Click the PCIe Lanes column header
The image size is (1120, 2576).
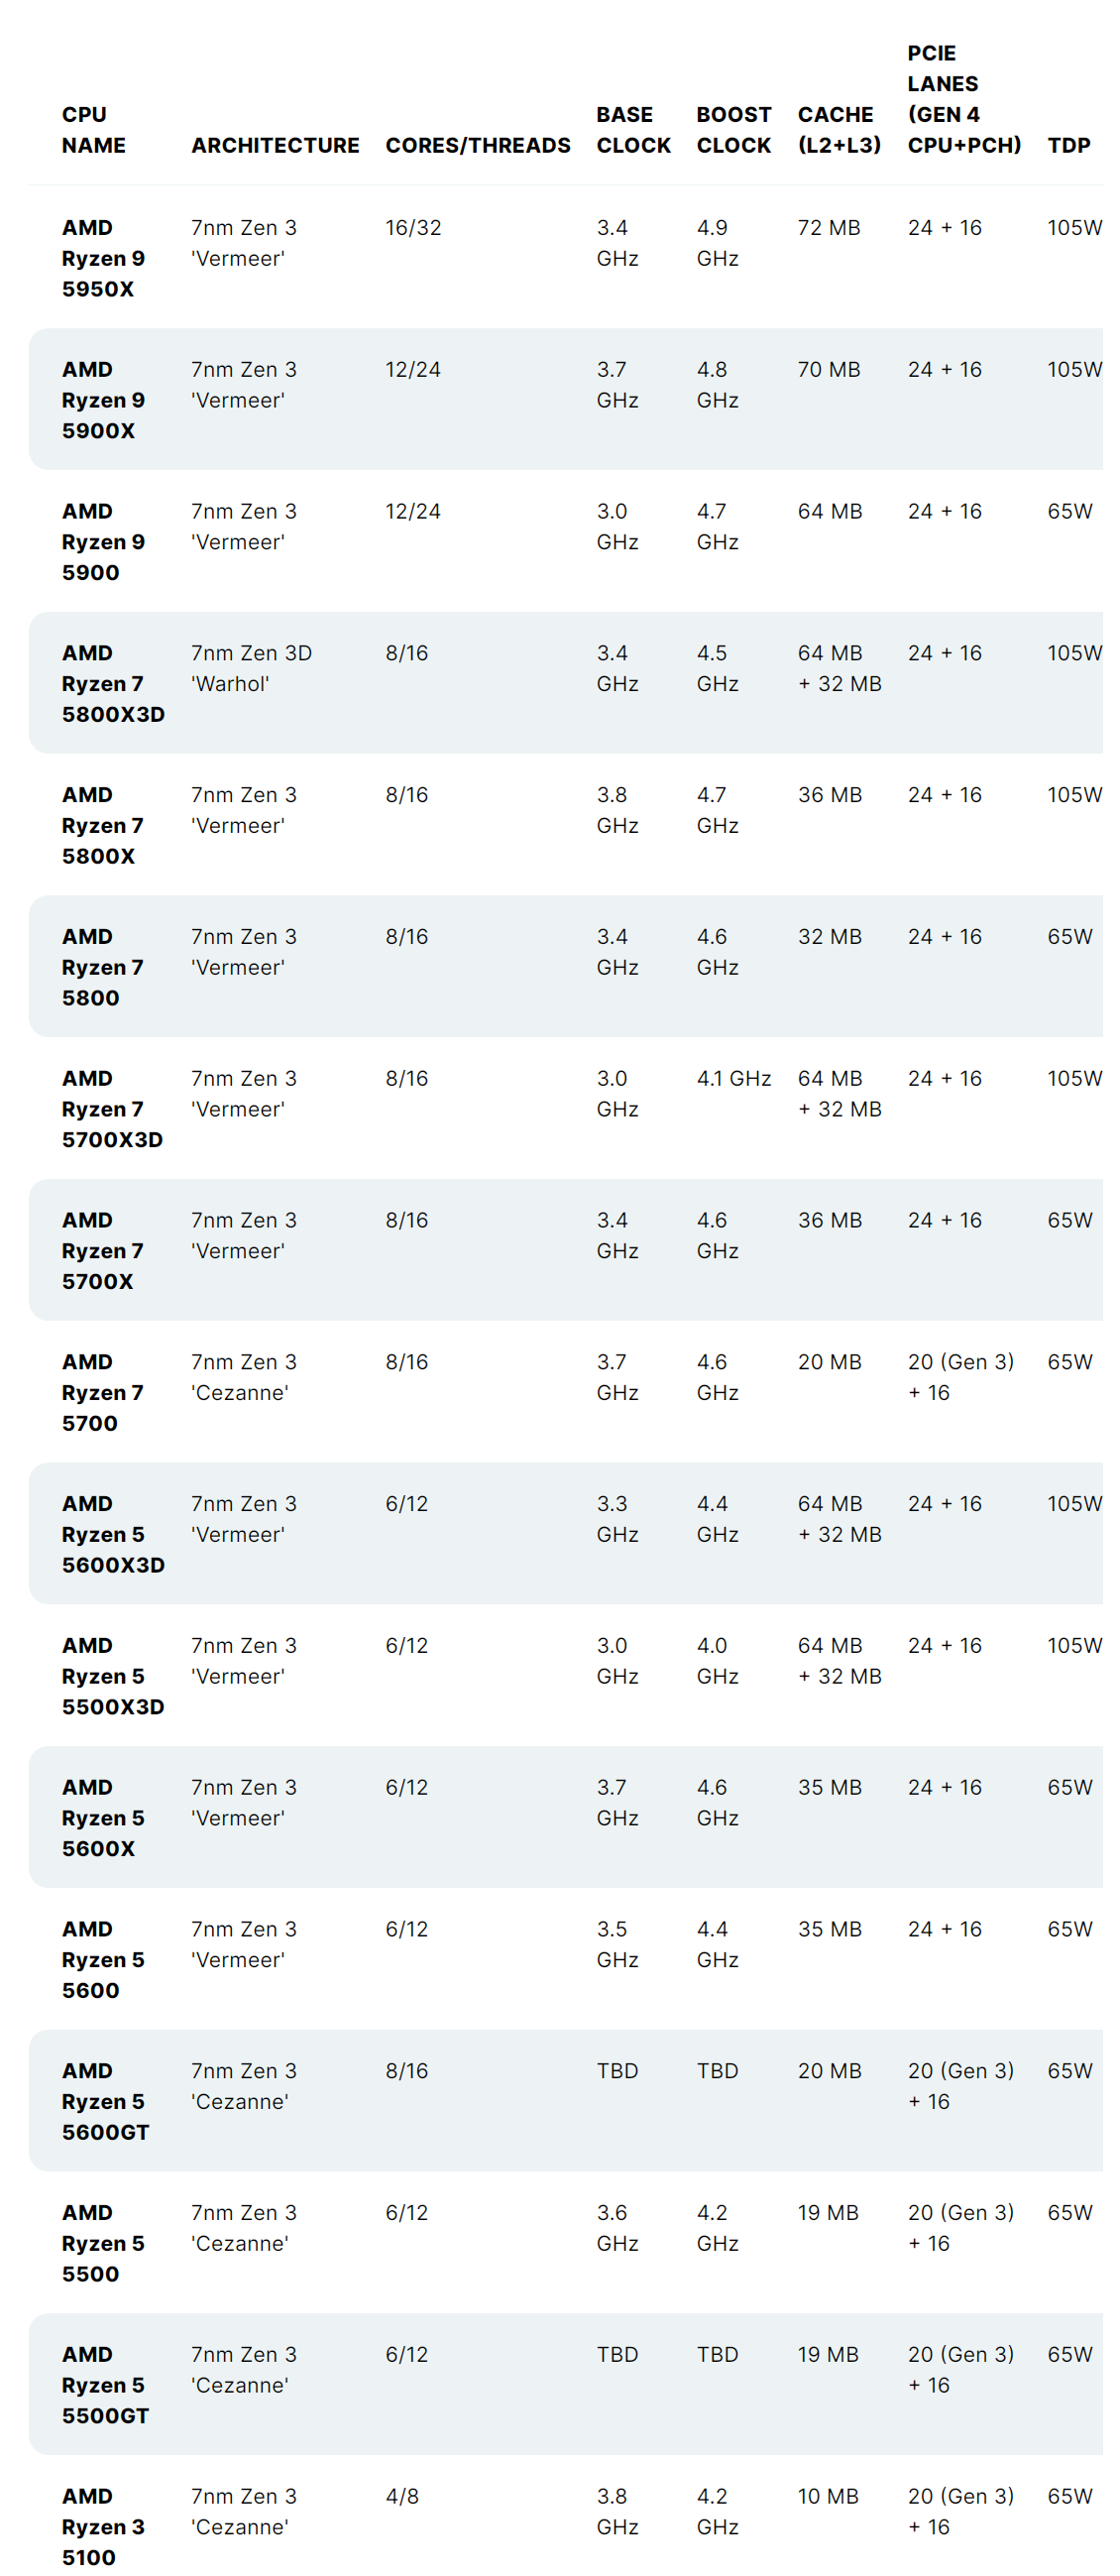[x=963, y=99]
